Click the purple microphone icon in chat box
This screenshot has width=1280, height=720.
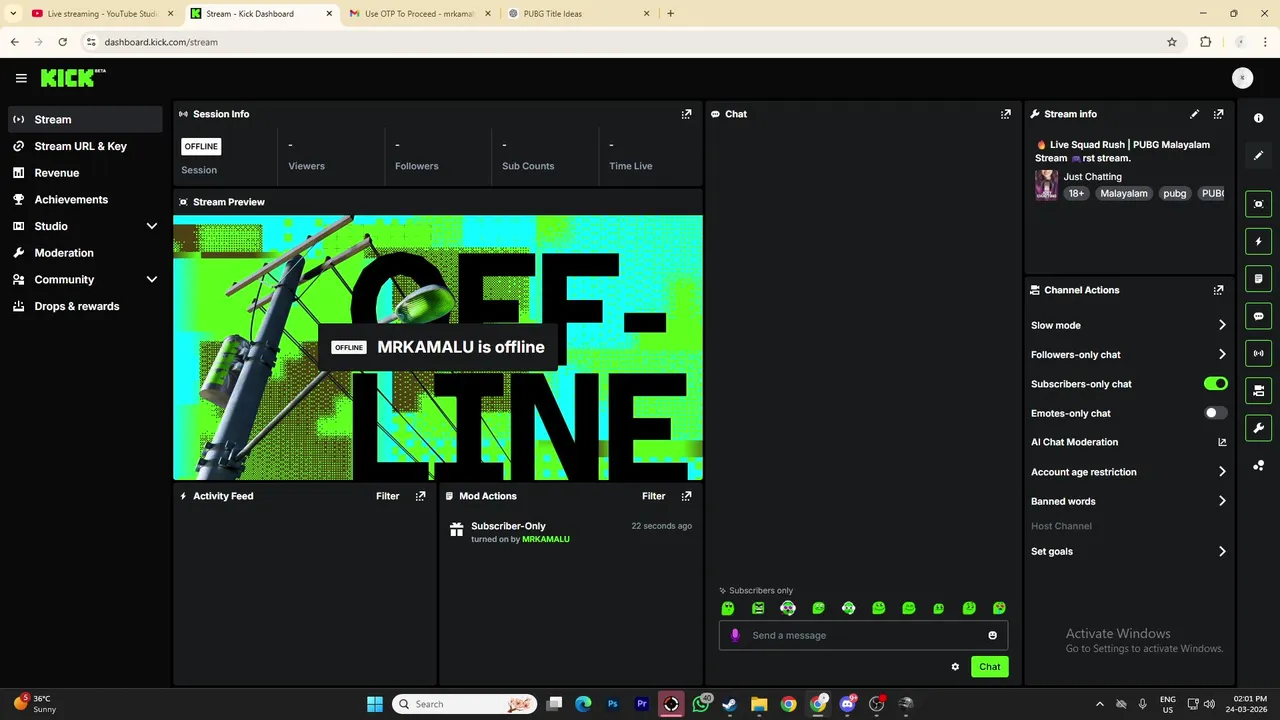pyautogui.click(x=735, y=635)
